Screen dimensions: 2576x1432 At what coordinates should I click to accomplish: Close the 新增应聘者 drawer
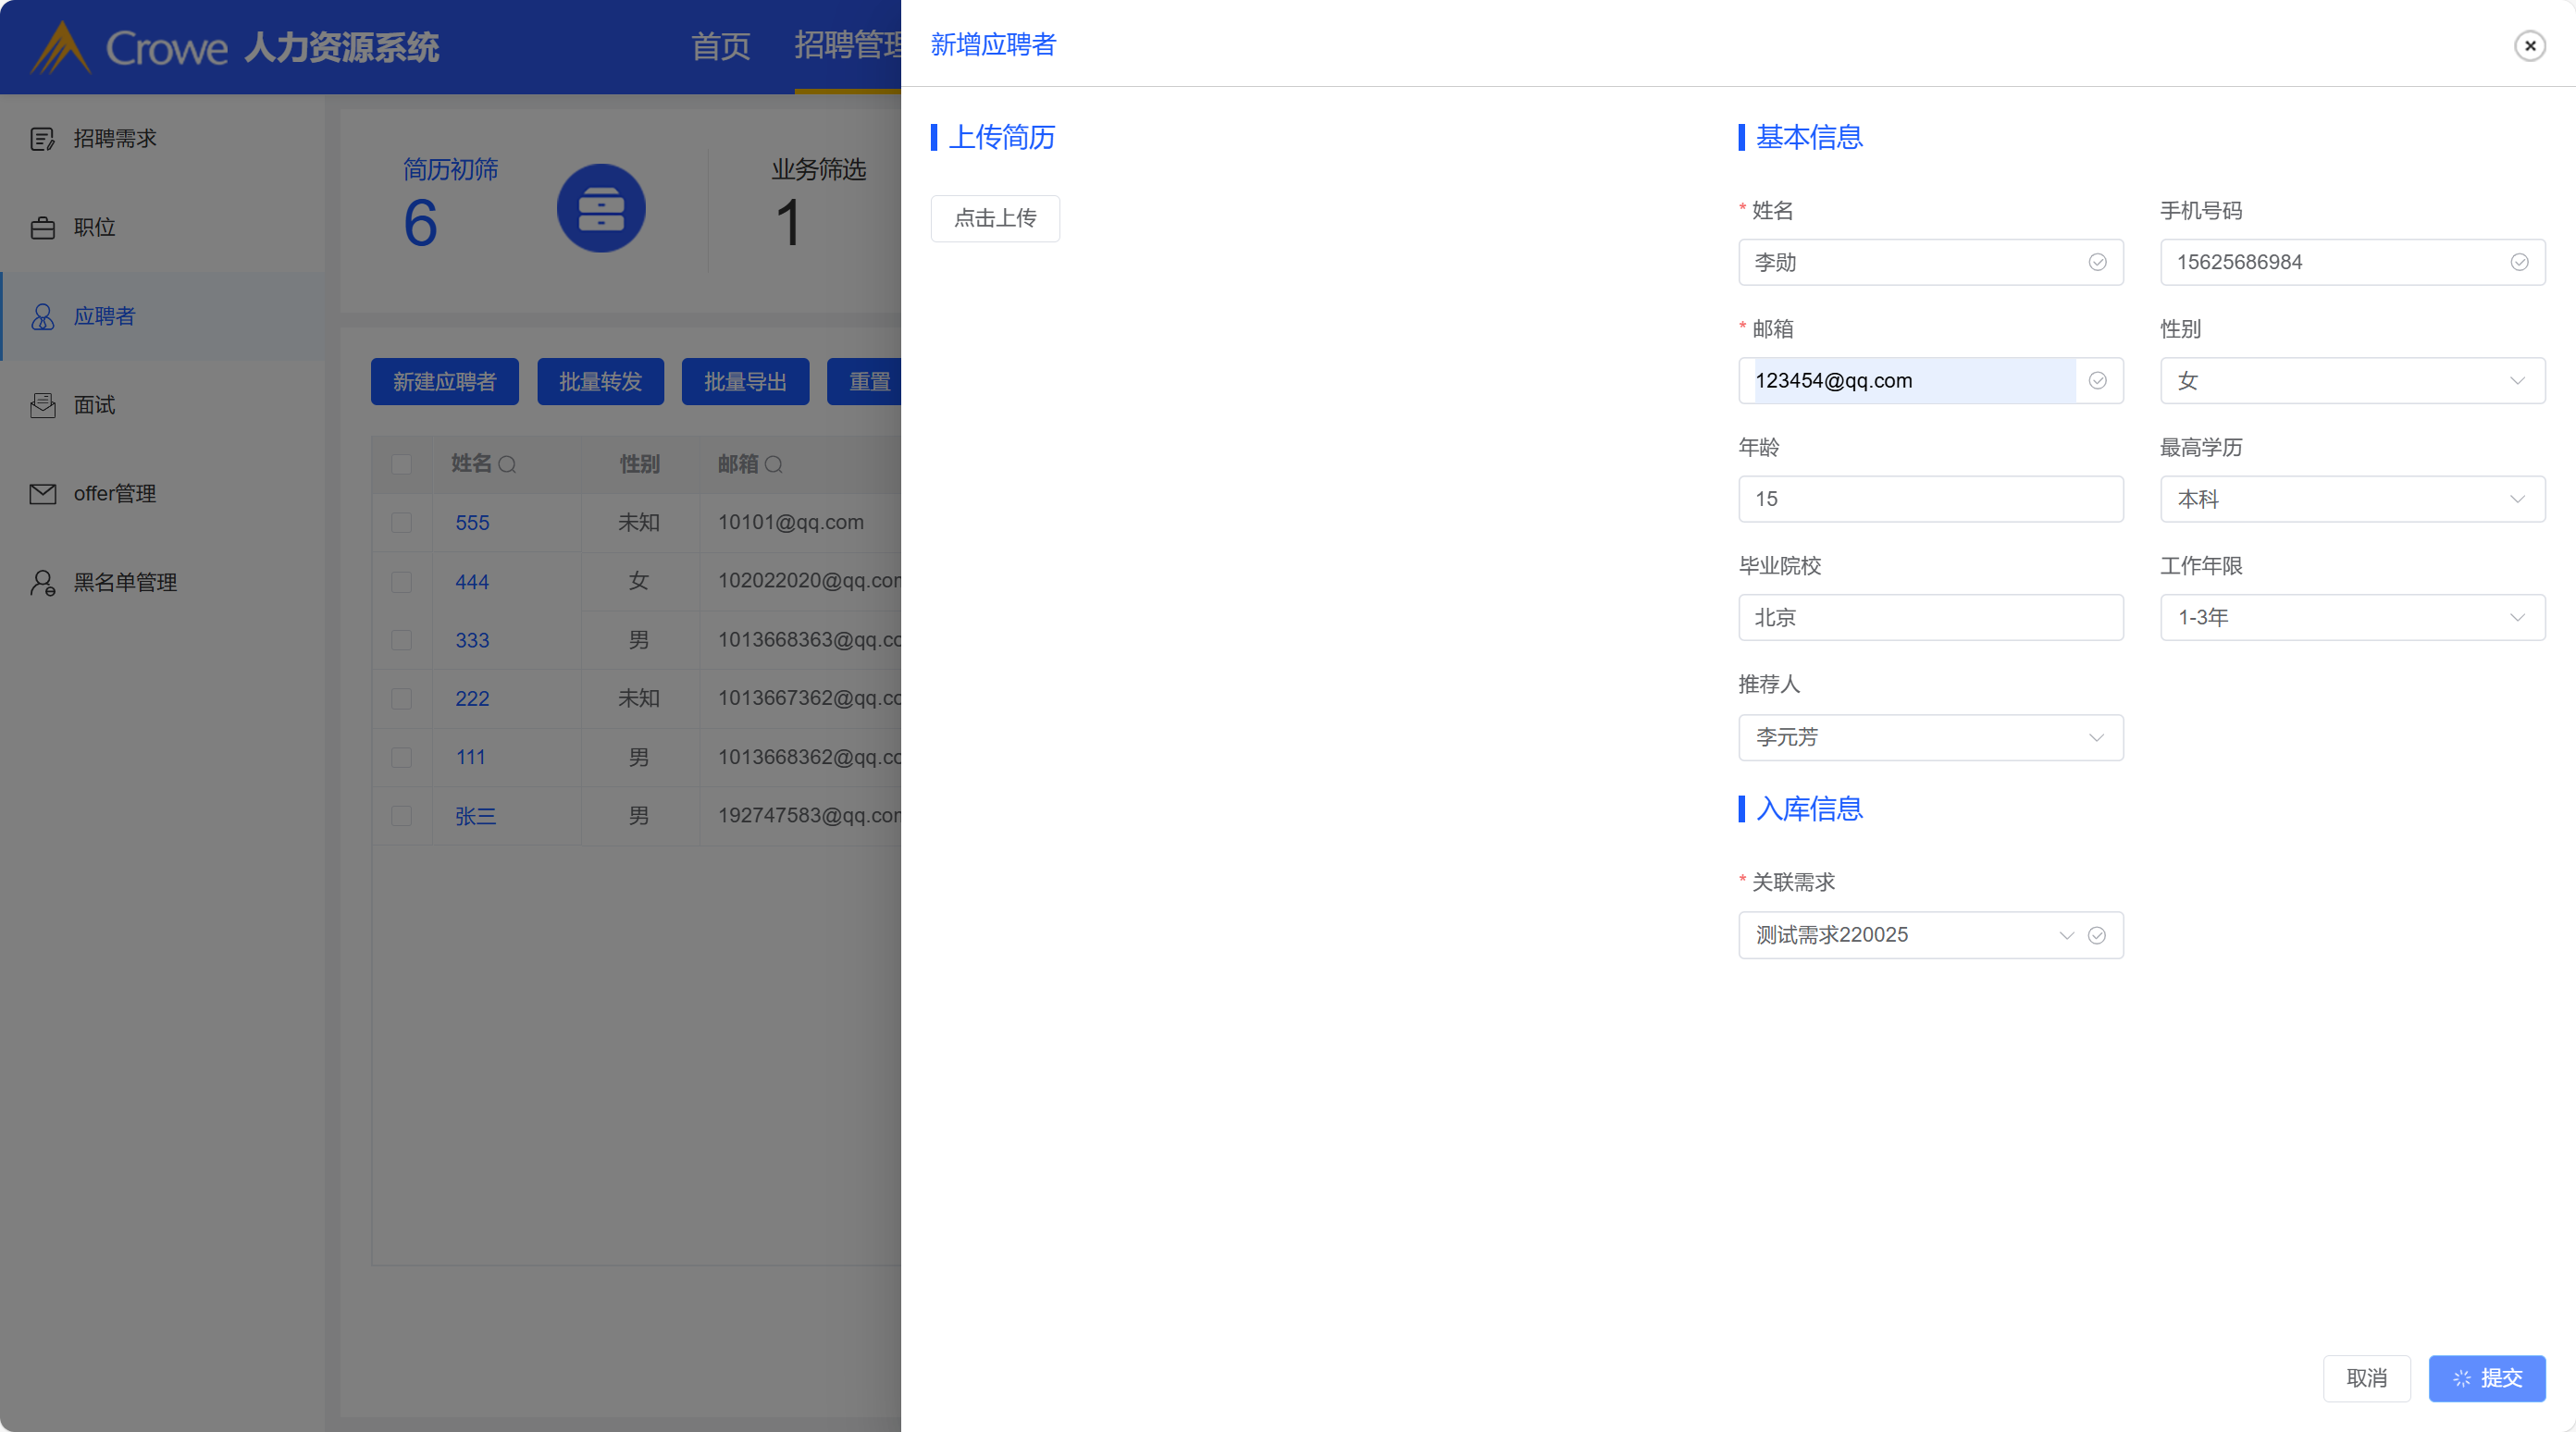tap(2529, 46)
